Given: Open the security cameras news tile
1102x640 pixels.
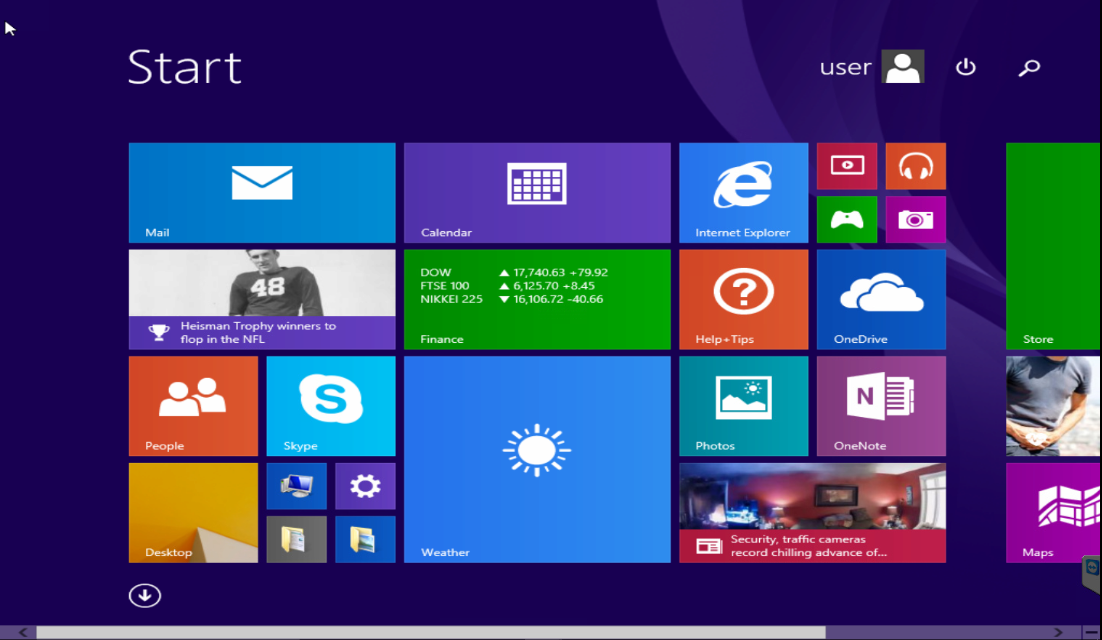Looking at the screenshot, I should (x=812, y=513).
